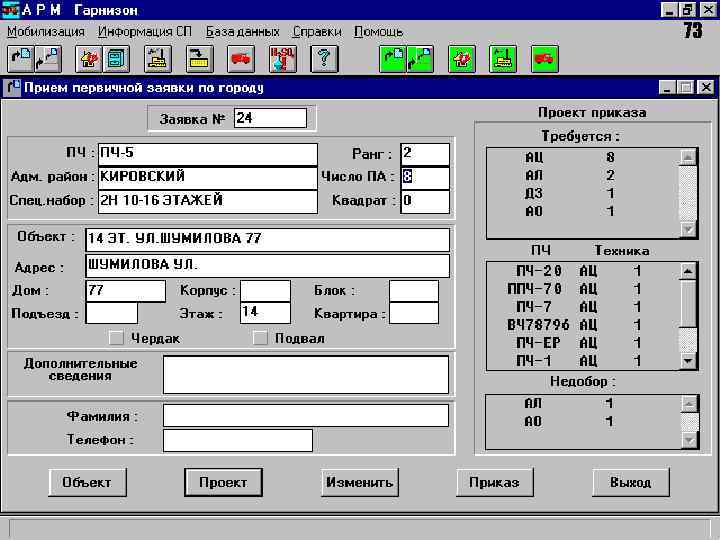Click the Дополнительные сведения text area
Viewport: 720px width, 540px height.
[306, 374]
